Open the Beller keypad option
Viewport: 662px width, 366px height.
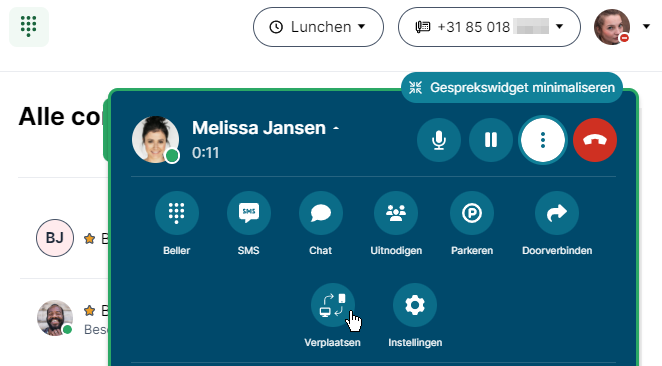point(176,213)
